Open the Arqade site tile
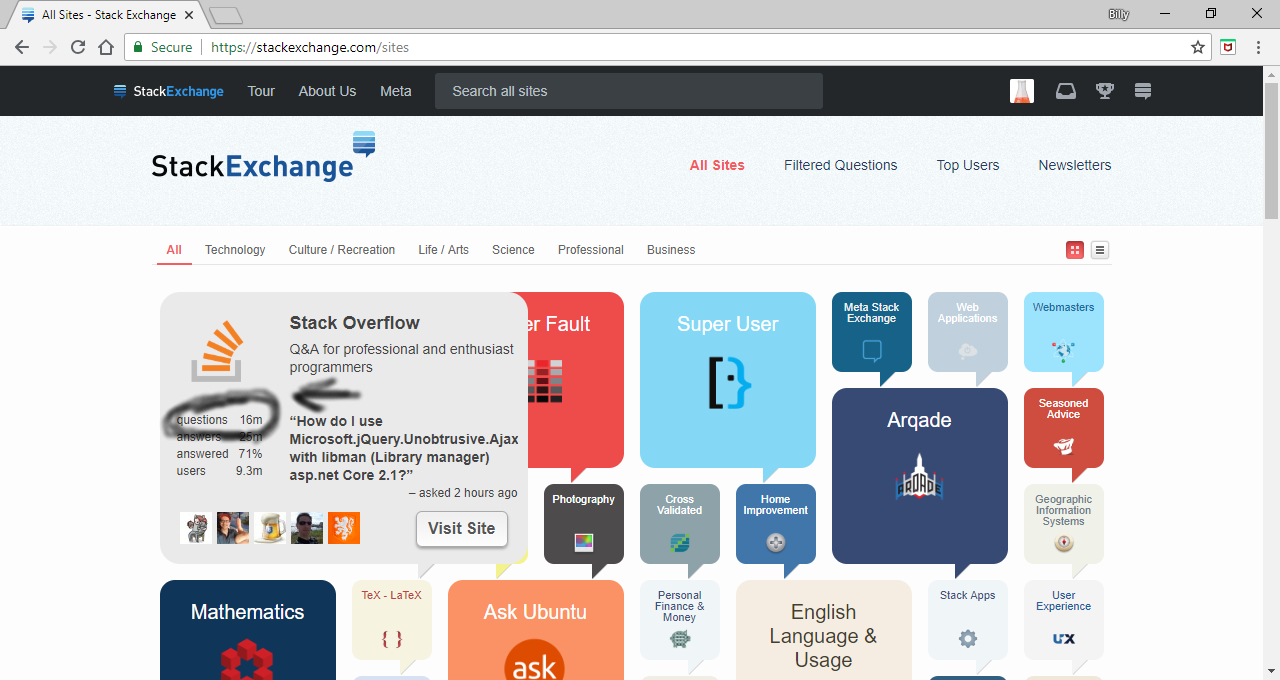This screenshot has width=1280, height=680. tap(919, 476)
